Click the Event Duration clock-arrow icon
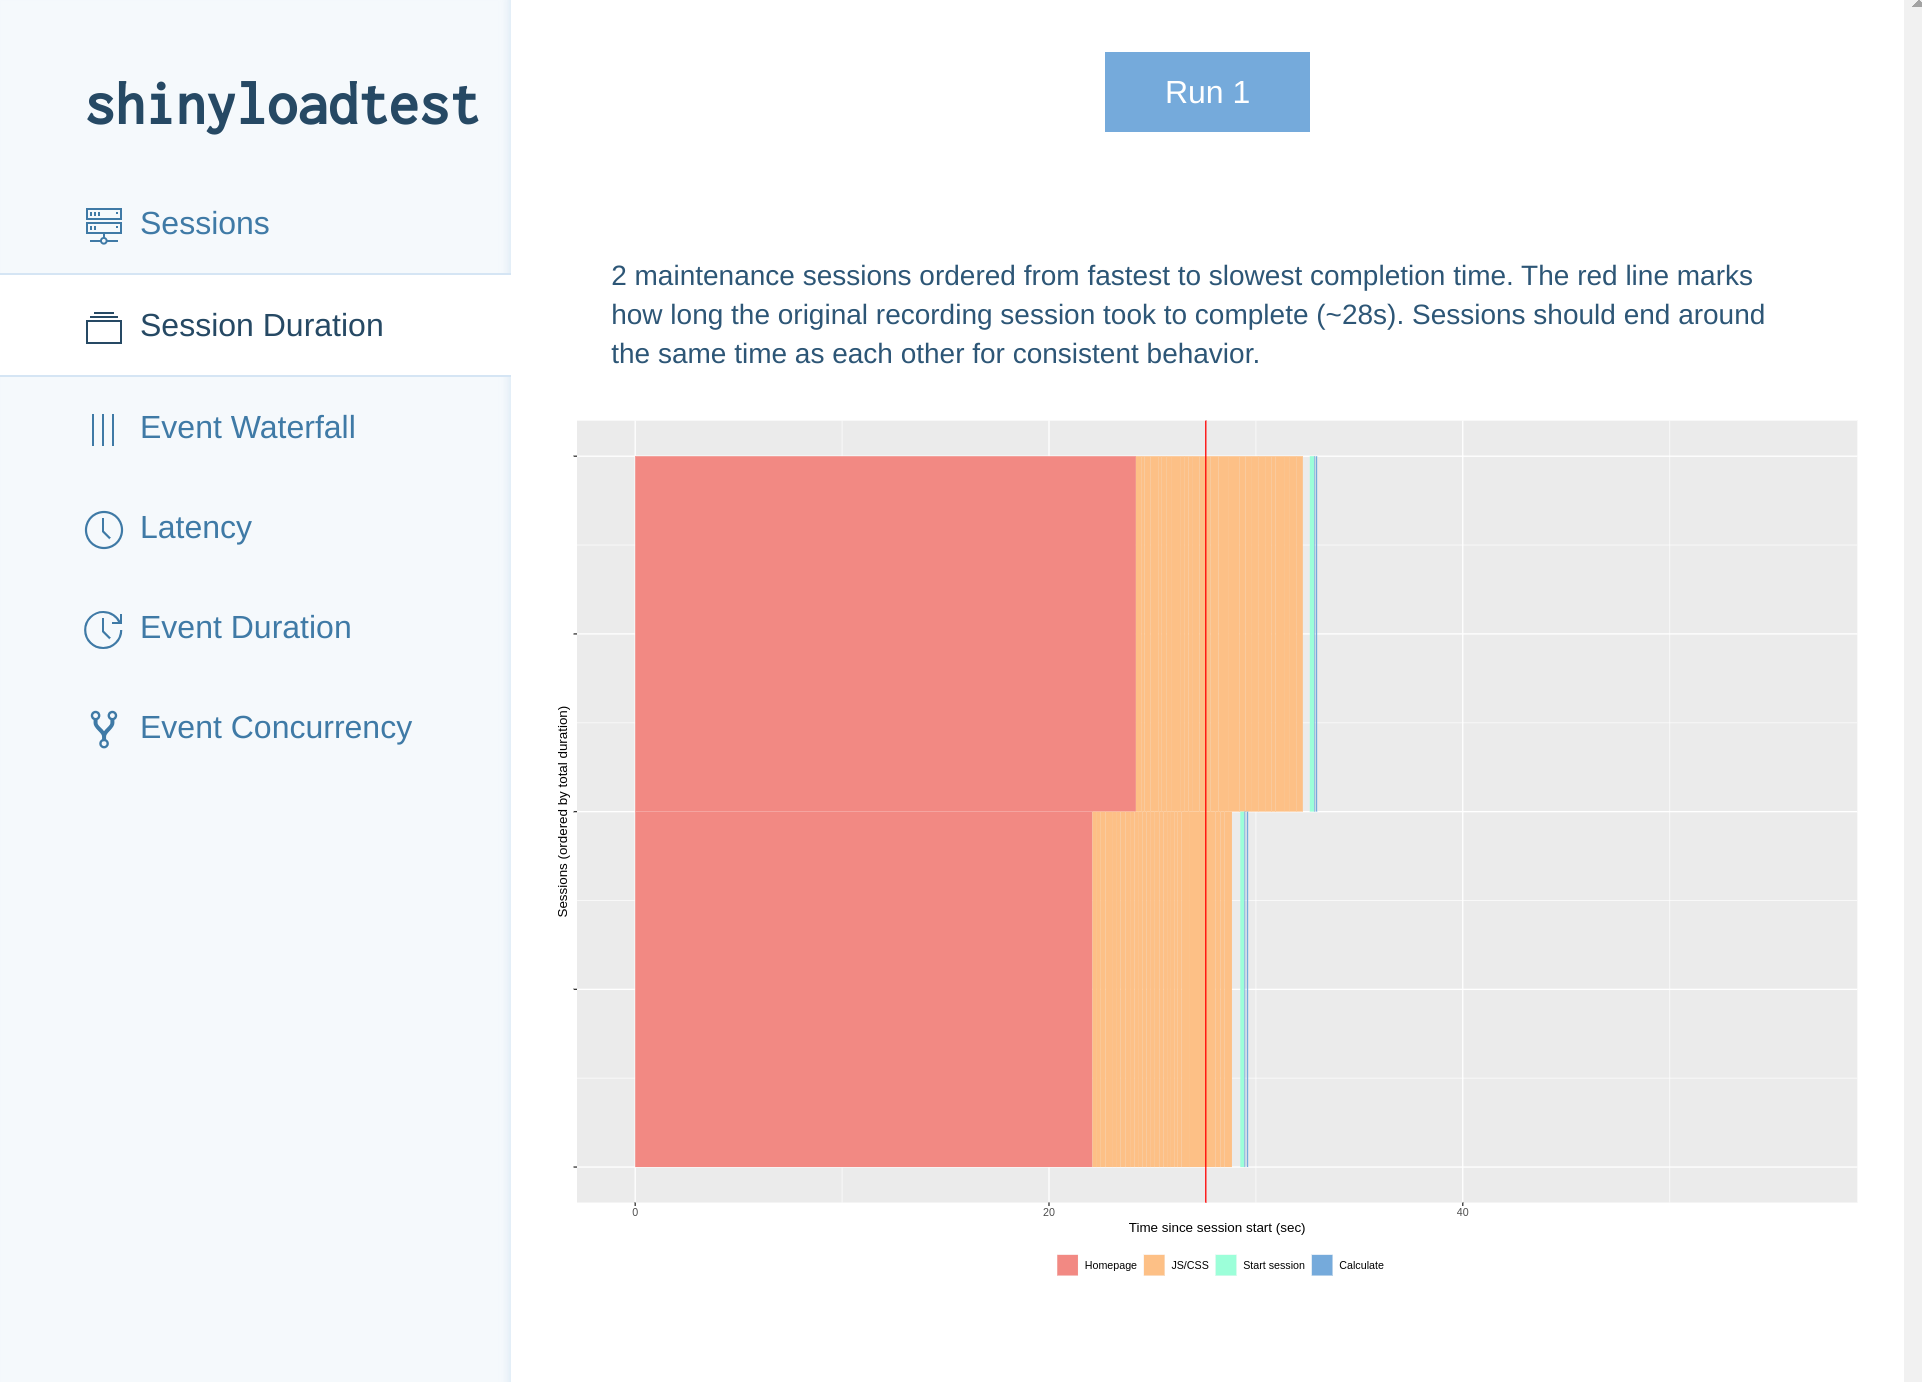This screenshot has height=1382, width=1922. (x=103, y=629)
